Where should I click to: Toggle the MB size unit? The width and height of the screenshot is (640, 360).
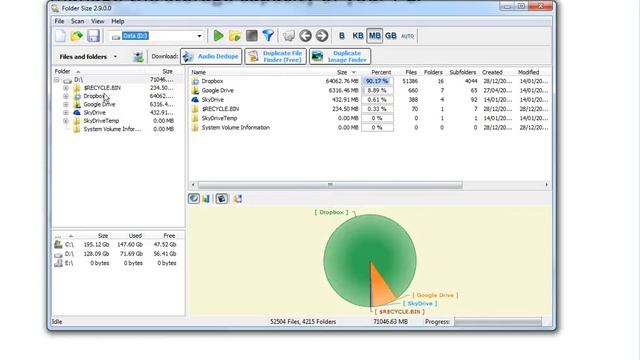374,36
